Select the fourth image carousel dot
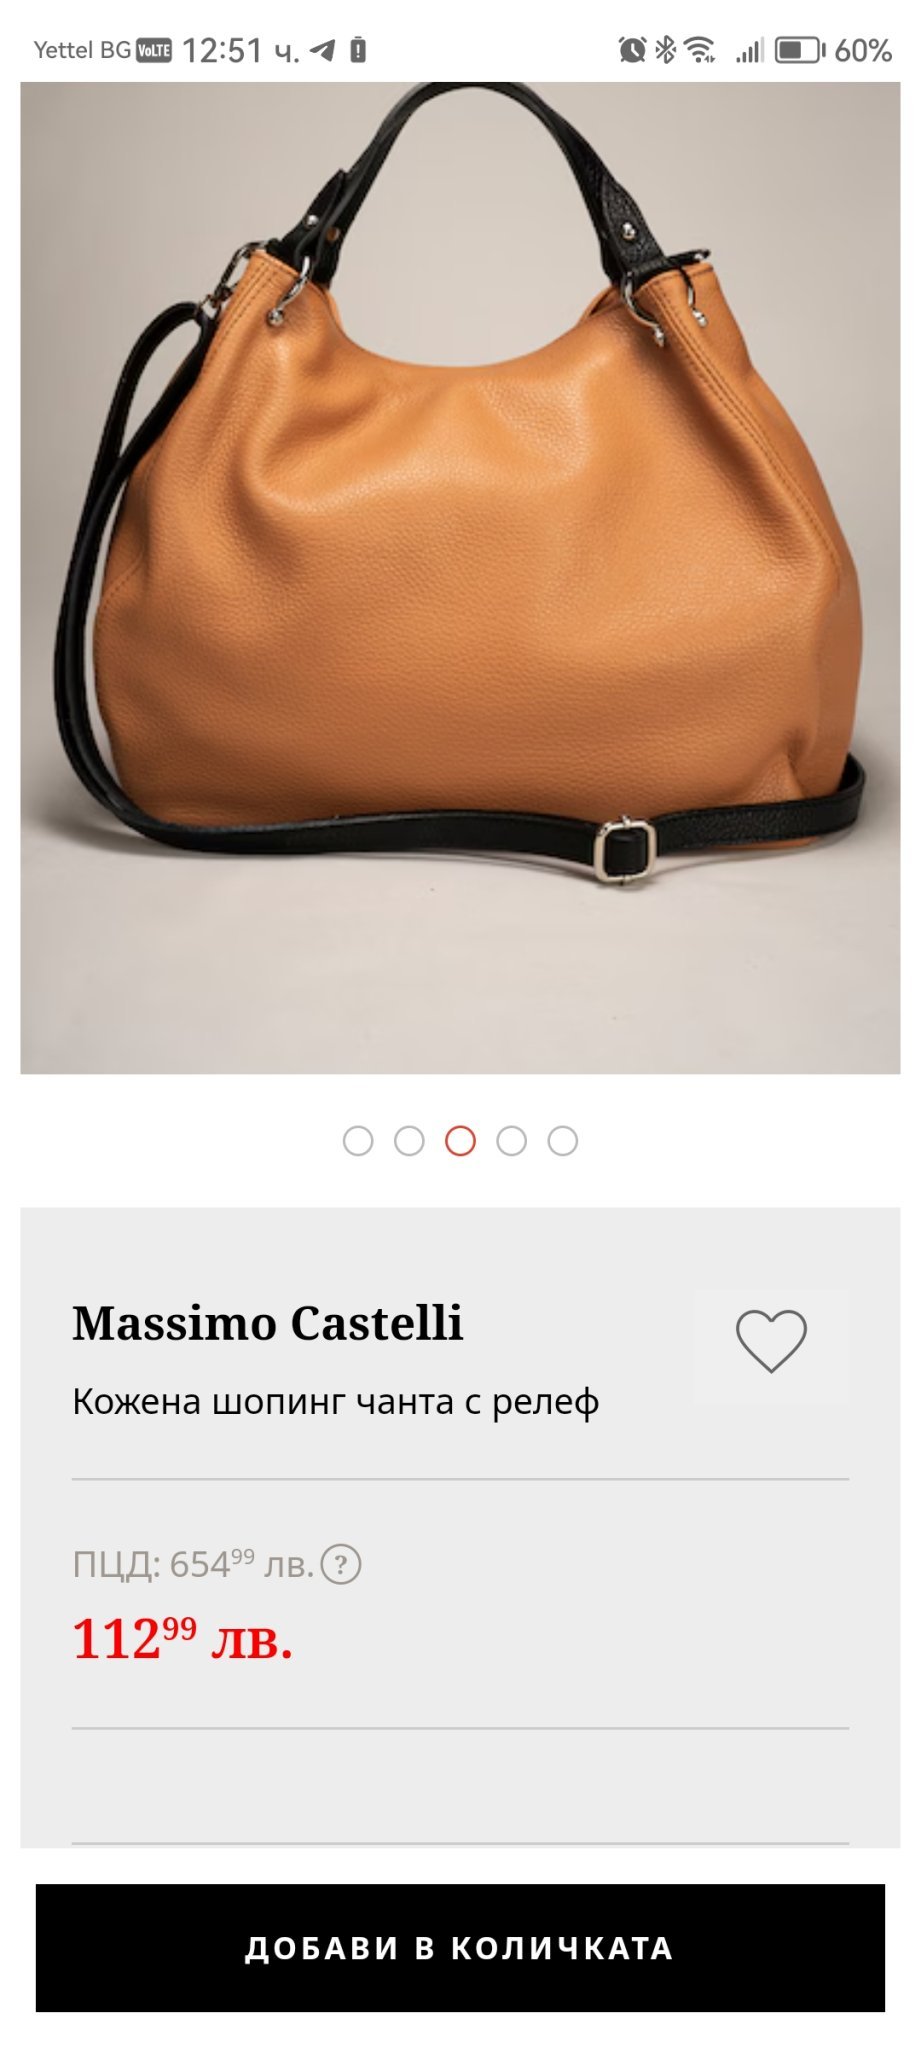 (511, 1141)
